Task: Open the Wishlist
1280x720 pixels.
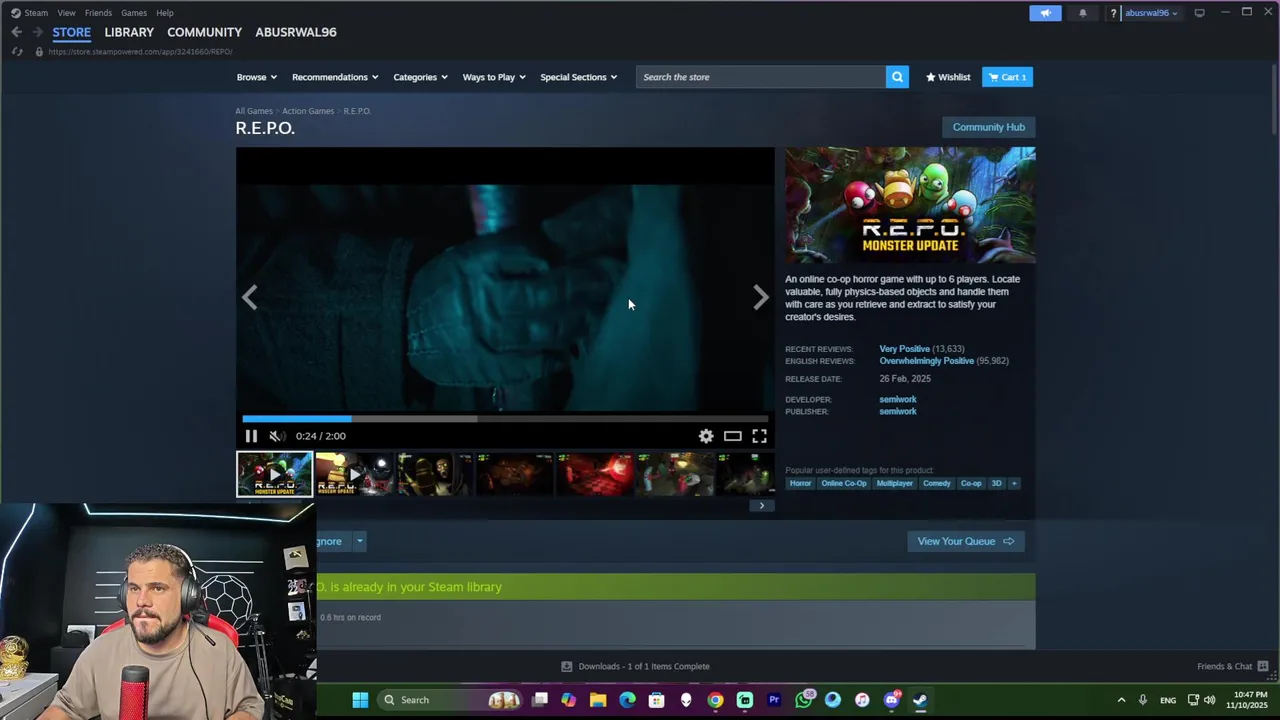Action: pyautogui.click(x=948, y=77)
